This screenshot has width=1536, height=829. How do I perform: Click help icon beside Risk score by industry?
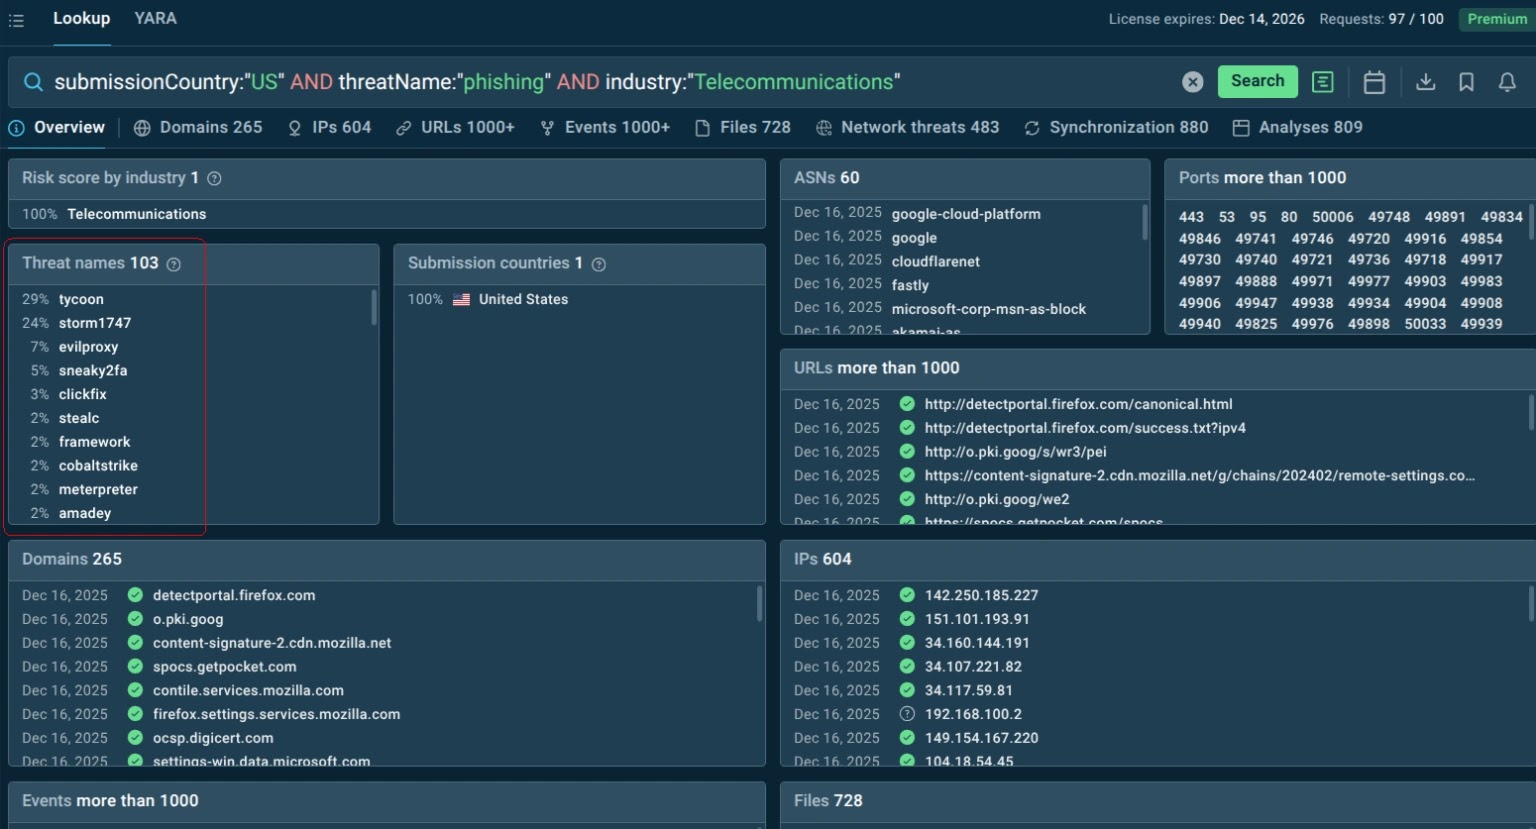(x=214, y=178)
